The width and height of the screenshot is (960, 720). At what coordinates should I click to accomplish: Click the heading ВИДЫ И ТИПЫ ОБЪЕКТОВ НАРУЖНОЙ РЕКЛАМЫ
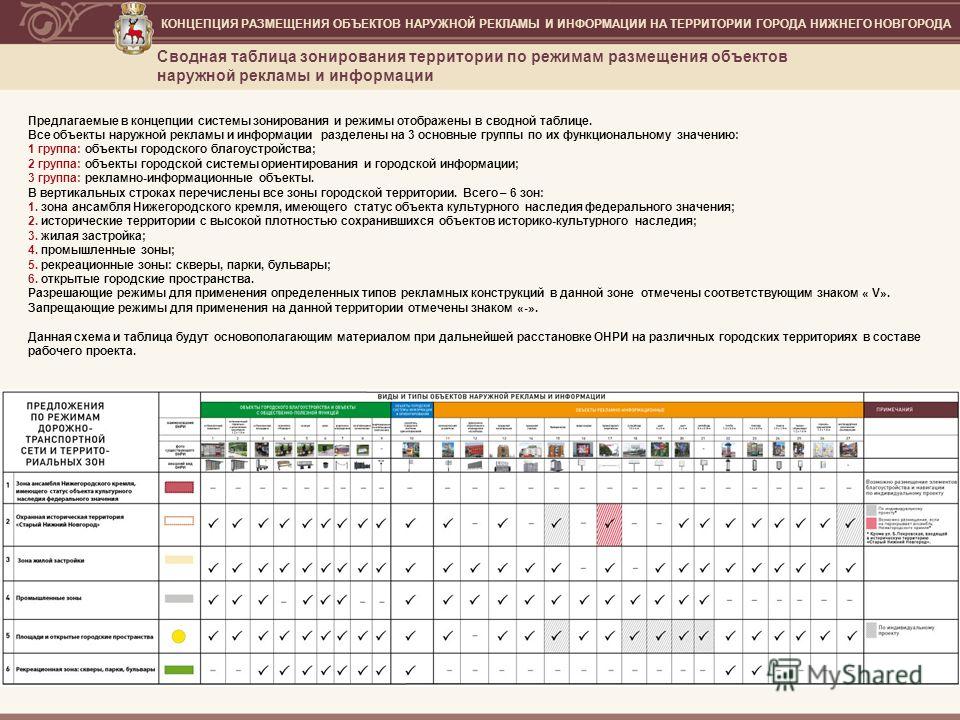point(491,397)
